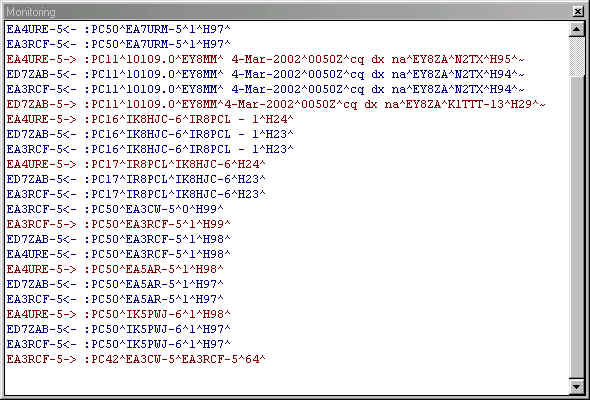Click the vertical scrollbar thumb
590x400 pixels.
[577, 56]
